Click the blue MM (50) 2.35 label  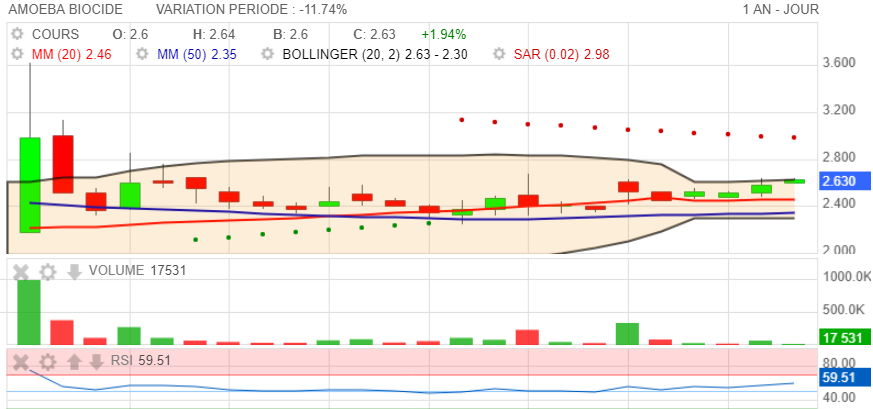point(197,55)
